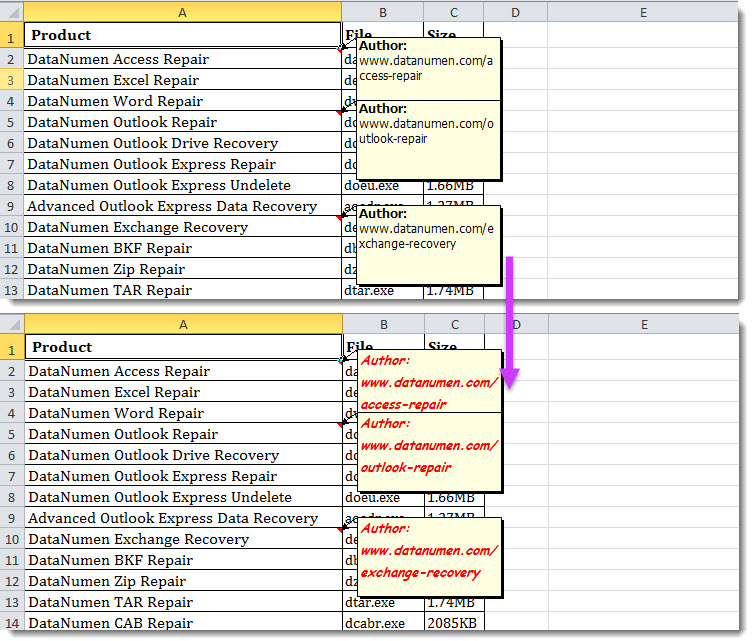This screenshot has height=641, width=753.
Task: Select DataNumen Word Repair cell in the top spreadsheet
Action: [182, 101]
